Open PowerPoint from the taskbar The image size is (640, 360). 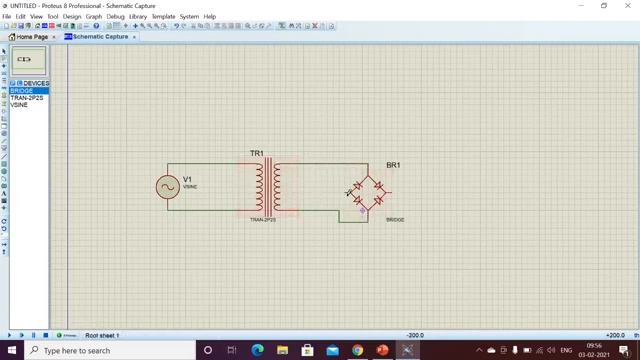click(382, 350)
